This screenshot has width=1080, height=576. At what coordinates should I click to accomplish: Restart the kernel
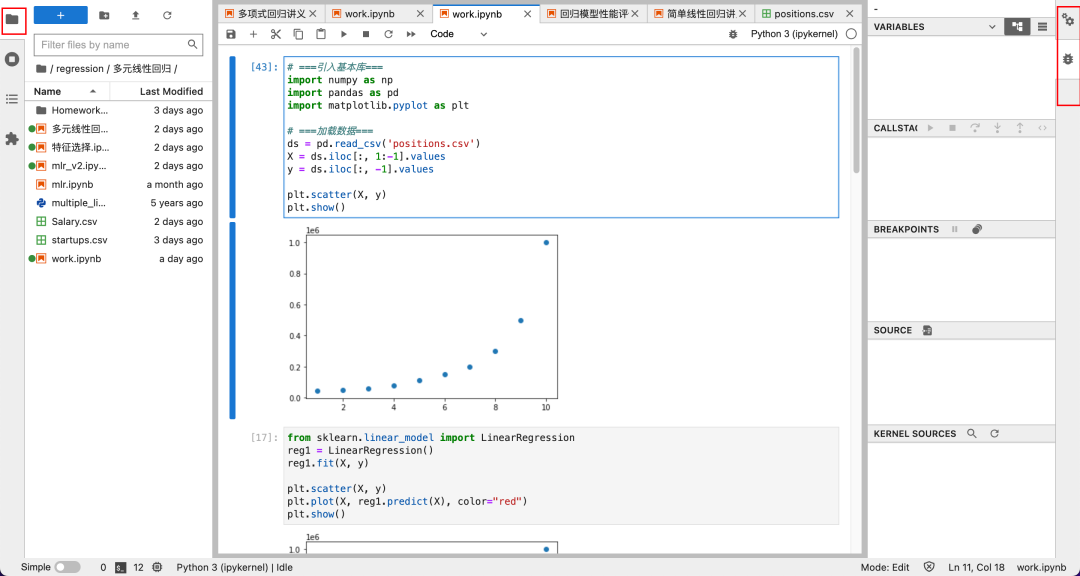click(x=387, y=33)
